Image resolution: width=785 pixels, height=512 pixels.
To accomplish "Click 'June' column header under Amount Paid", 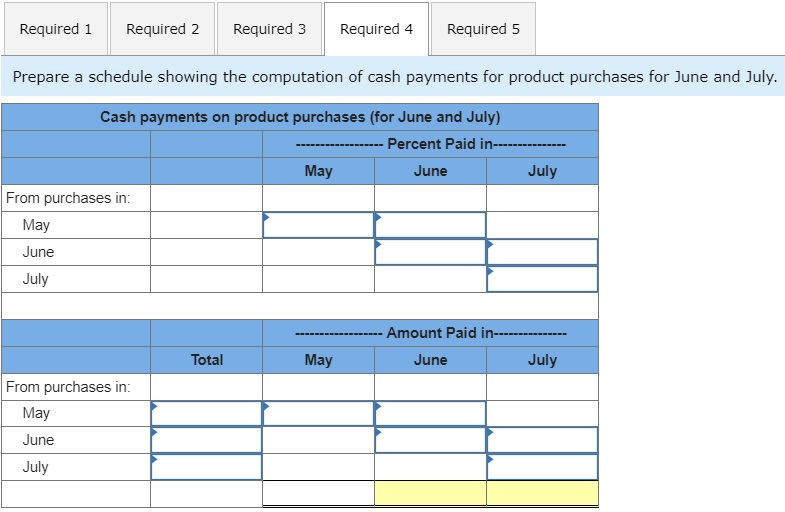I will 431,360.
